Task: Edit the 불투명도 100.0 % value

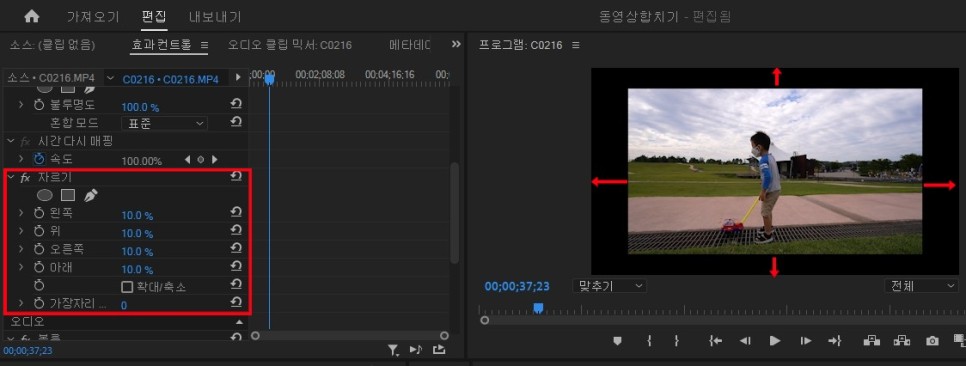Action: (140, 107)
